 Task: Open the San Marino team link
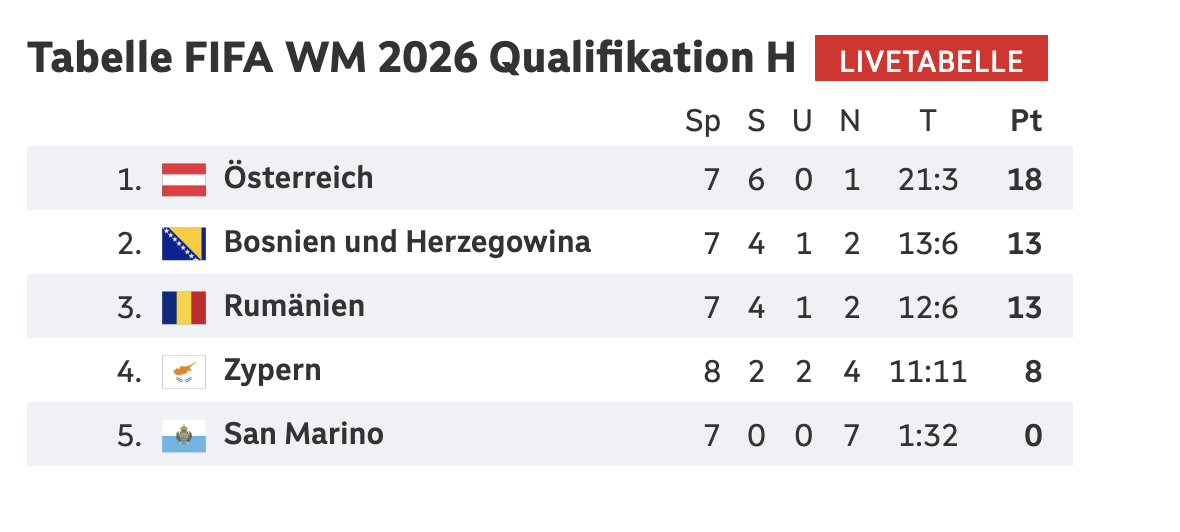tap(303, 434)
